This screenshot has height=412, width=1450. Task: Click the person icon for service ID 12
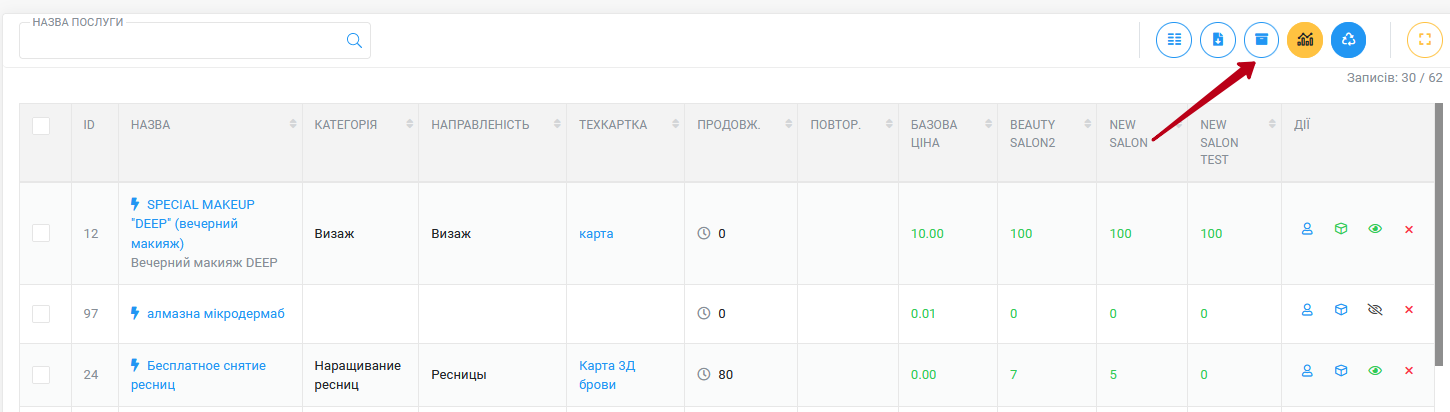click(1306, 229)
